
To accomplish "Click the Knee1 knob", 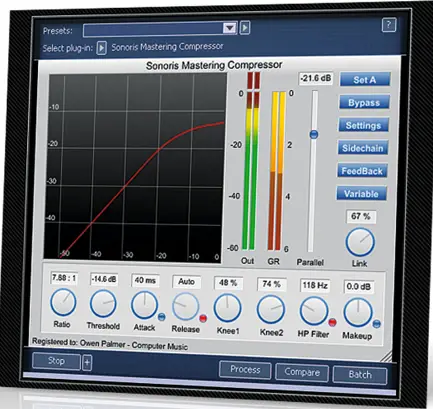I will point(227,308).
